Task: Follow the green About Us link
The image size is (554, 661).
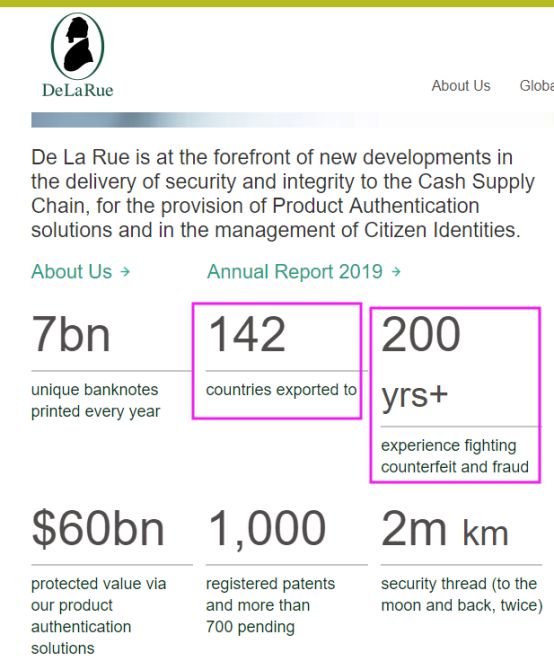Action: [x=72, y=271]
